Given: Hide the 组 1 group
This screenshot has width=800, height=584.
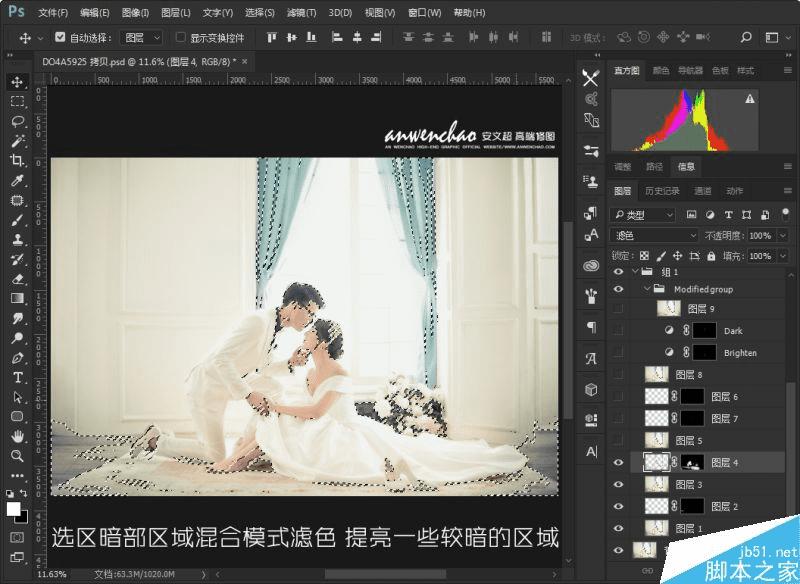Looking at the screenshot, I should click(x=618, y=272).
